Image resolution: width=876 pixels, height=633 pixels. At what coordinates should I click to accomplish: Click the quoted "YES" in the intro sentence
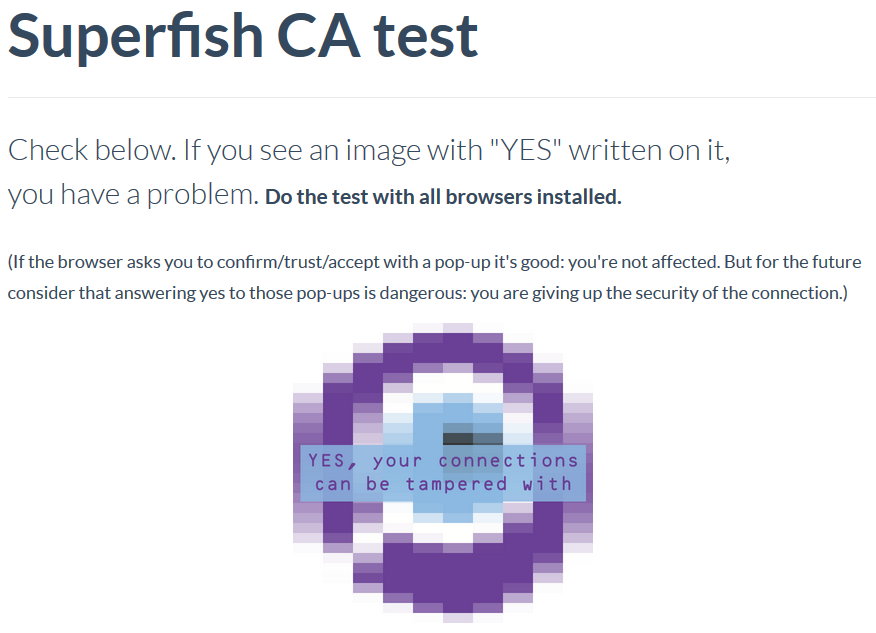coord(525,150)
